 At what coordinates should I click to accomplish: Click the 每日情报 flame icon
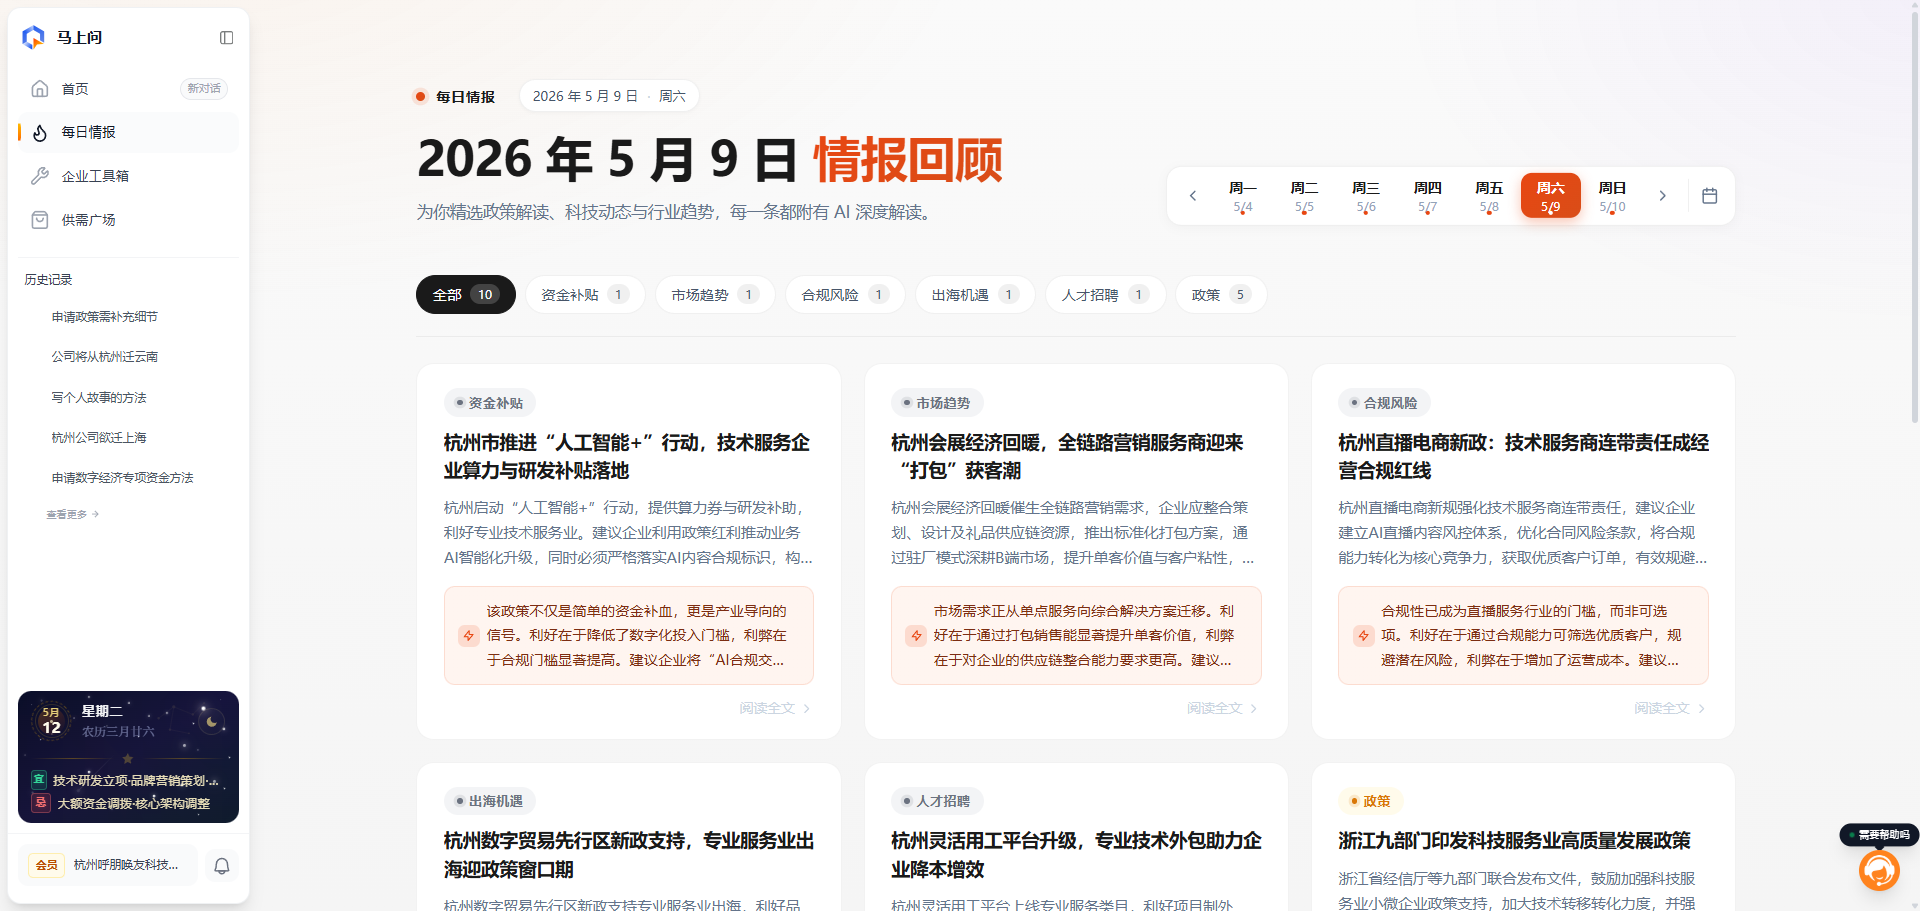point(40,132)
